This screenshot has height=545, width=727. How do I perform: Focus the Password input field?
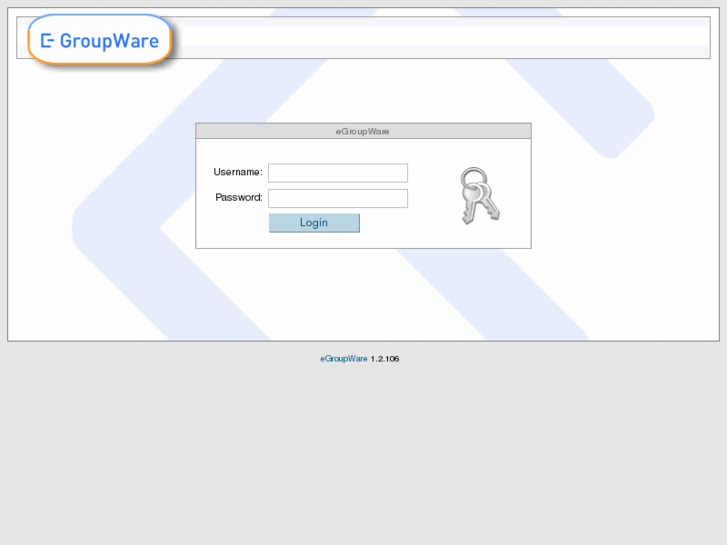pos(338,199)
